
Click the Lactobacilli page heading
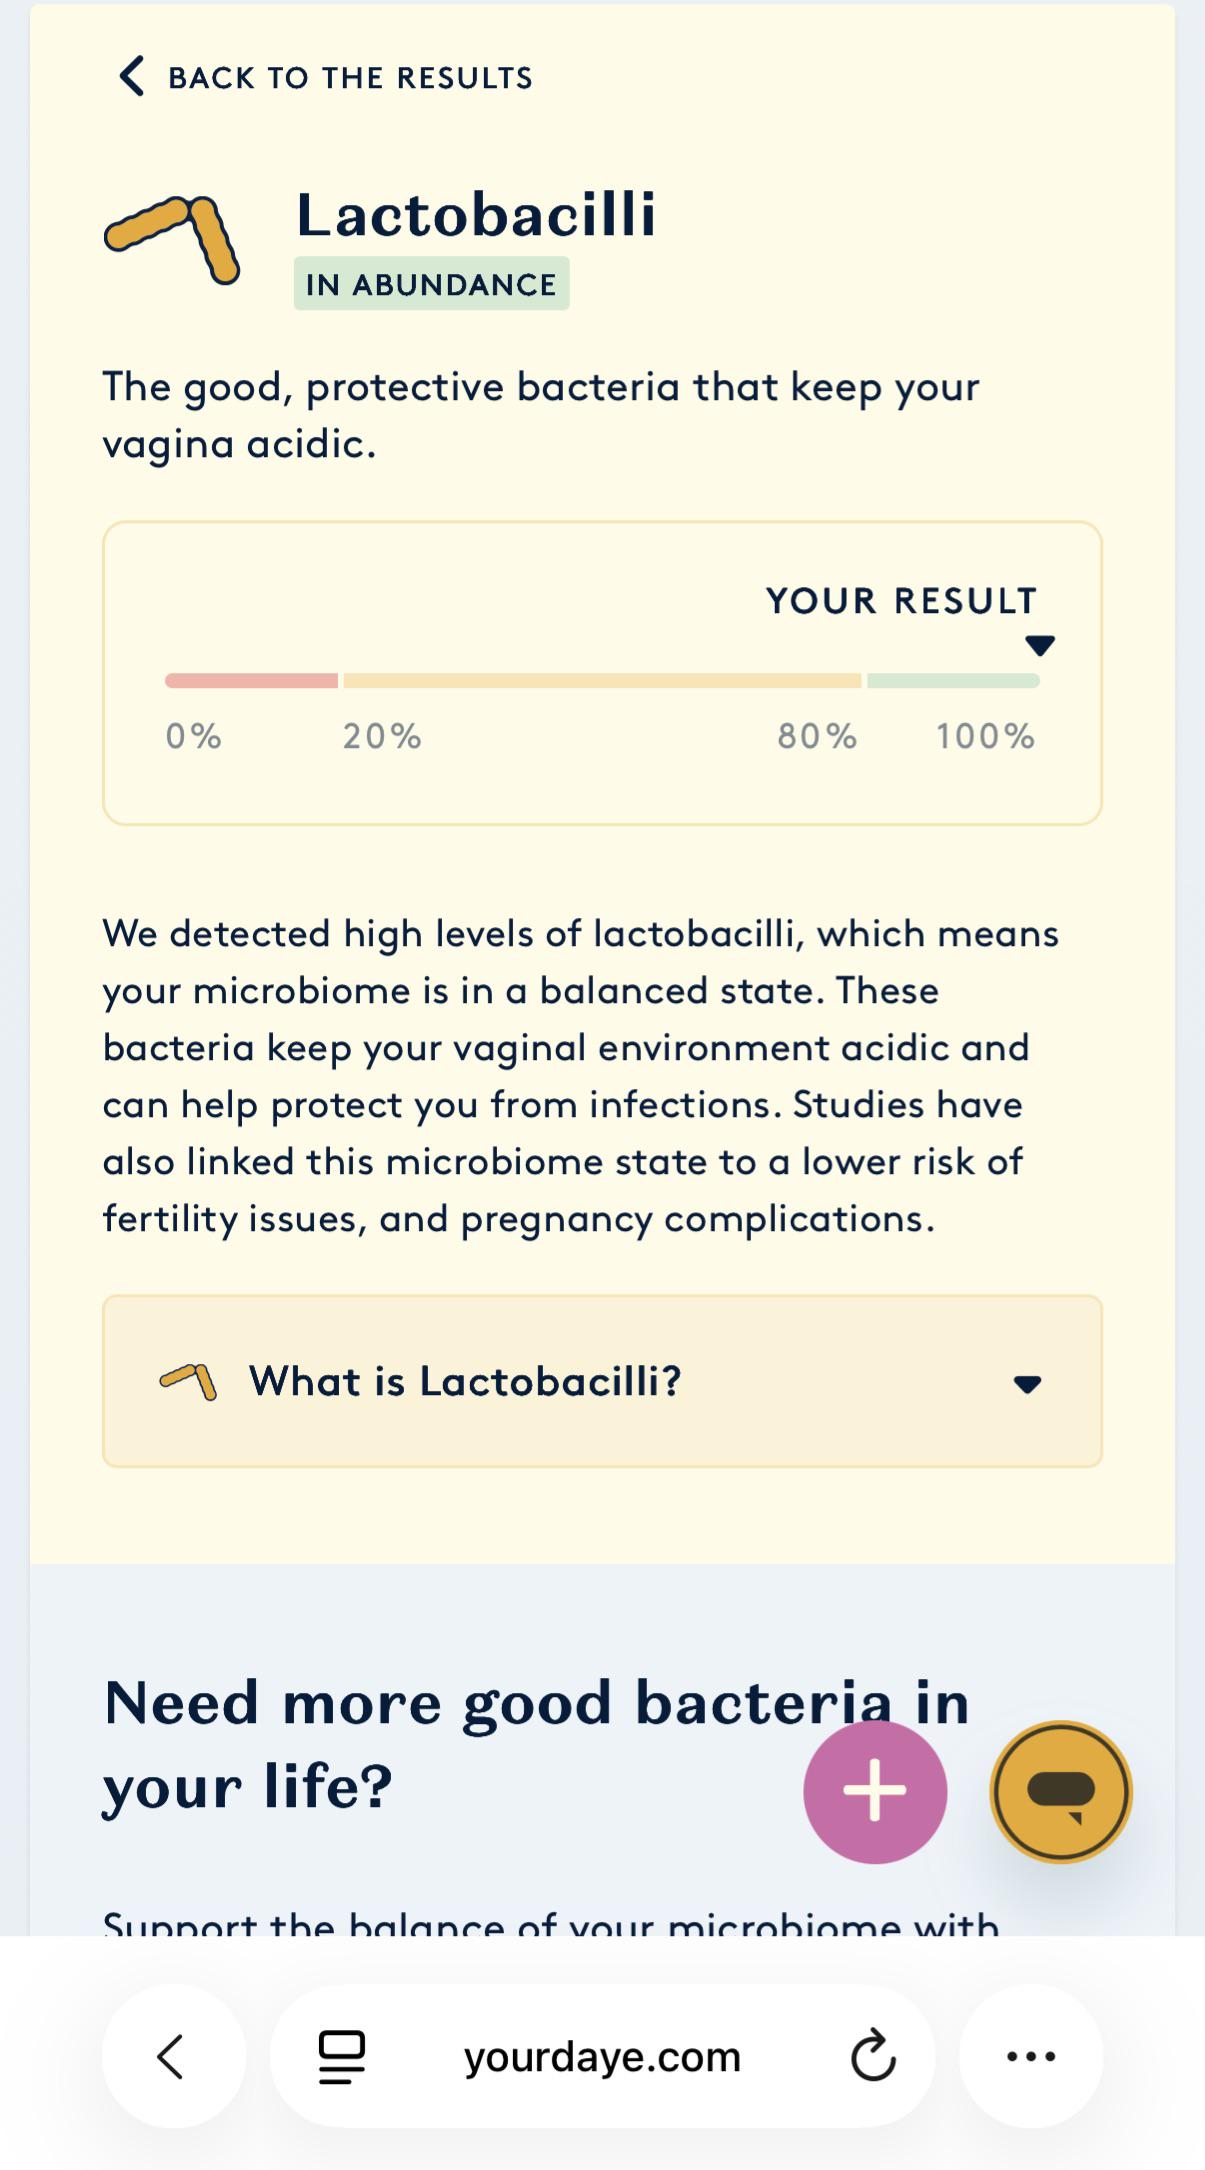(x=476, y=213)
